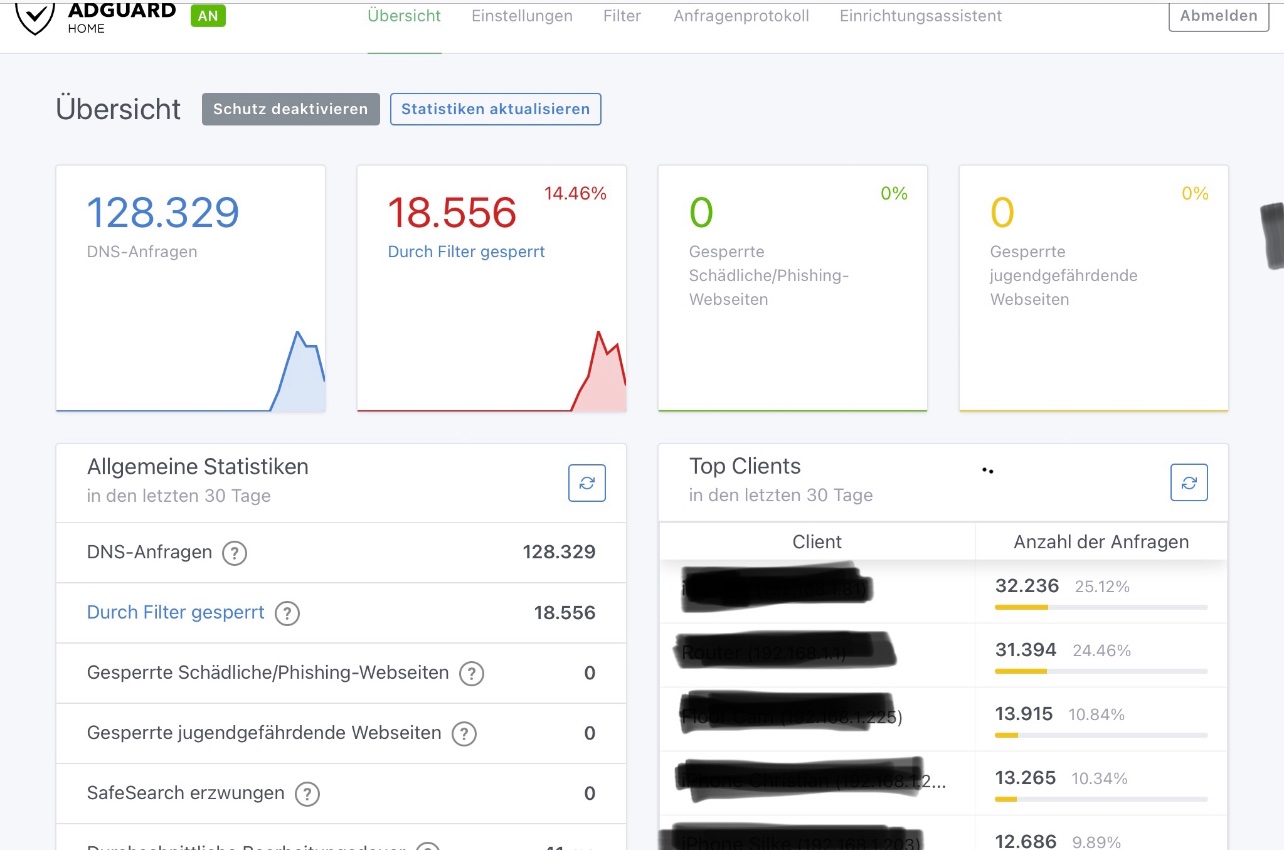Click the 14.46% percentage label

575,194
